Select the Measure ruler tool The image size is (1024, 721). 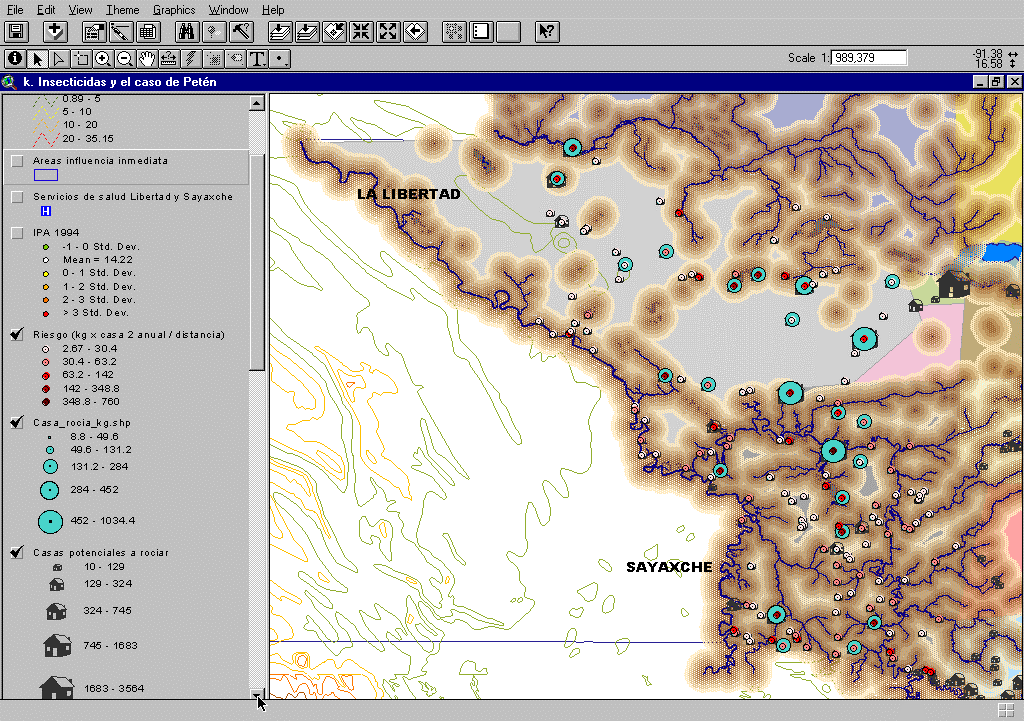pos(169,59)
